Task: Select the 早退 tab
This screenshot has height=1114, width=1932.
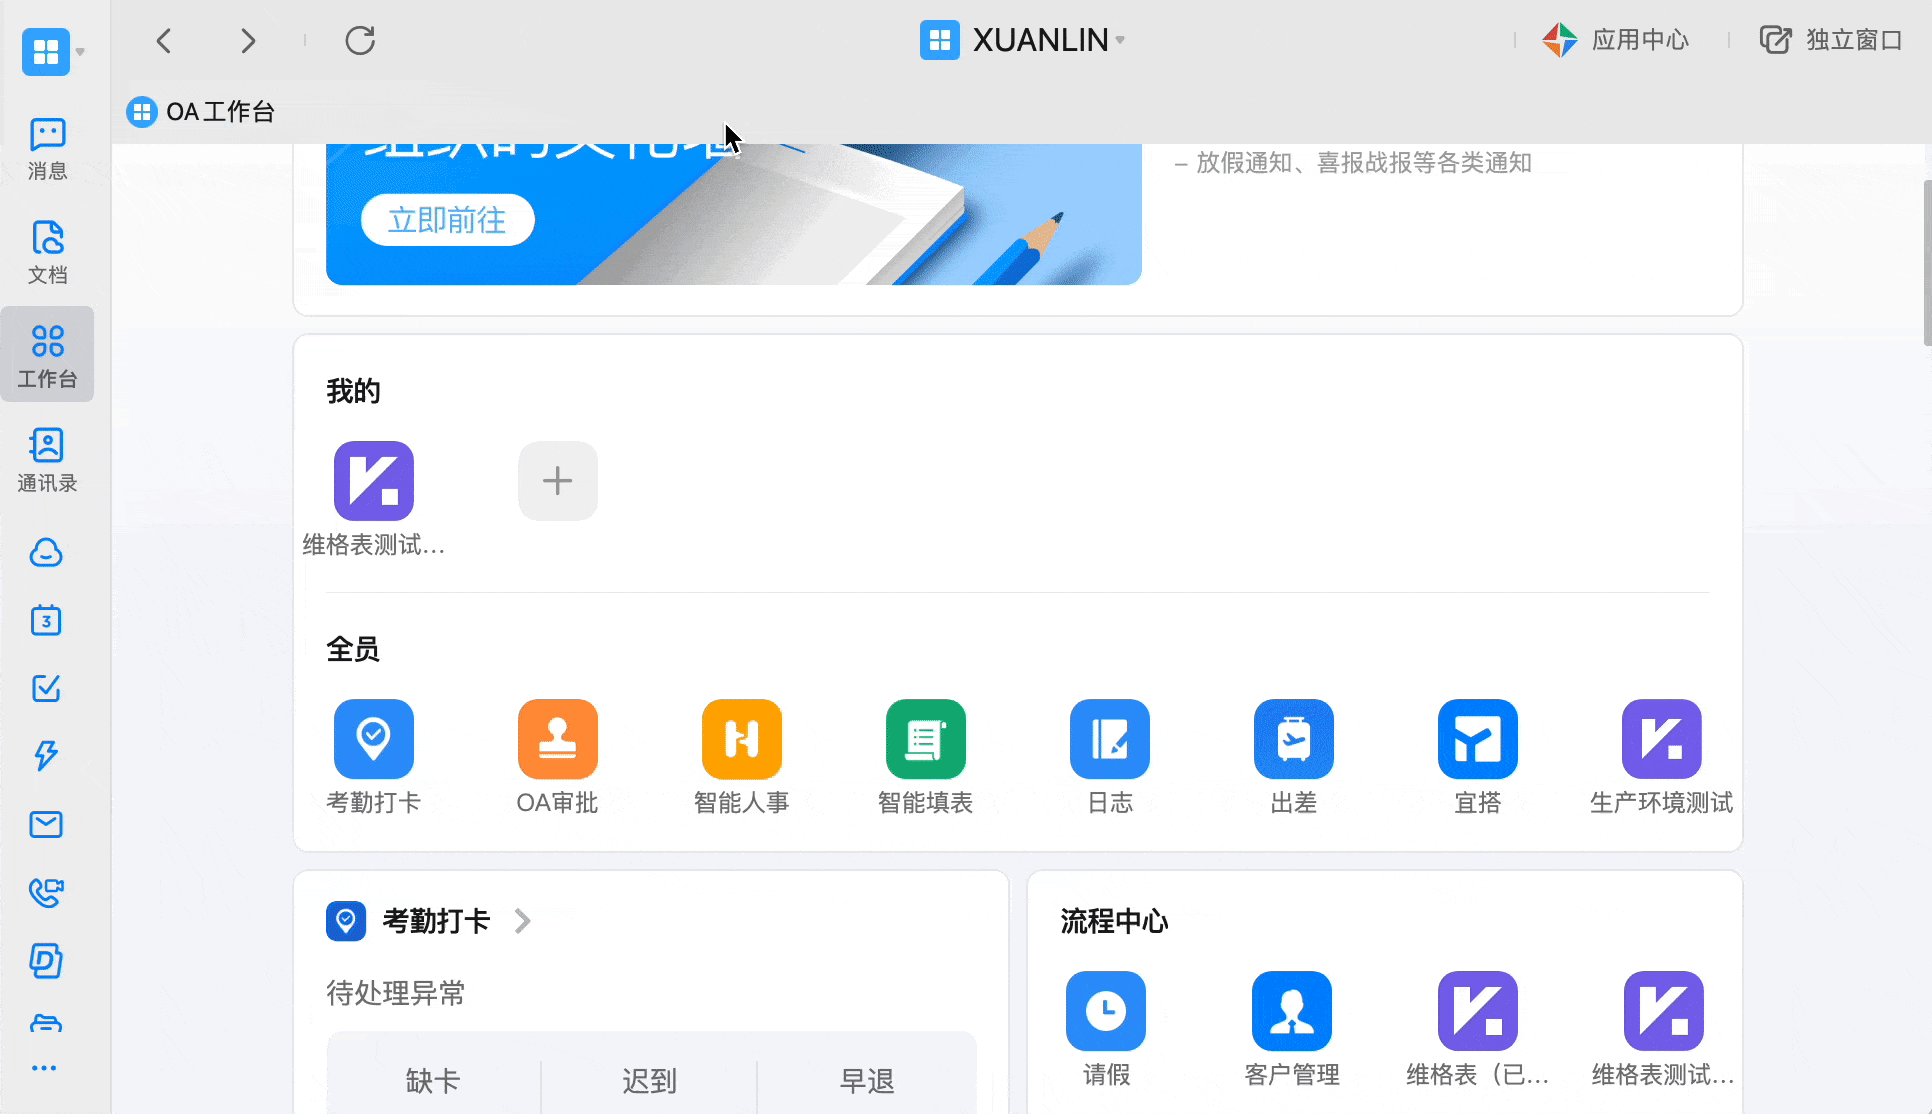Action: (867, 1081)
